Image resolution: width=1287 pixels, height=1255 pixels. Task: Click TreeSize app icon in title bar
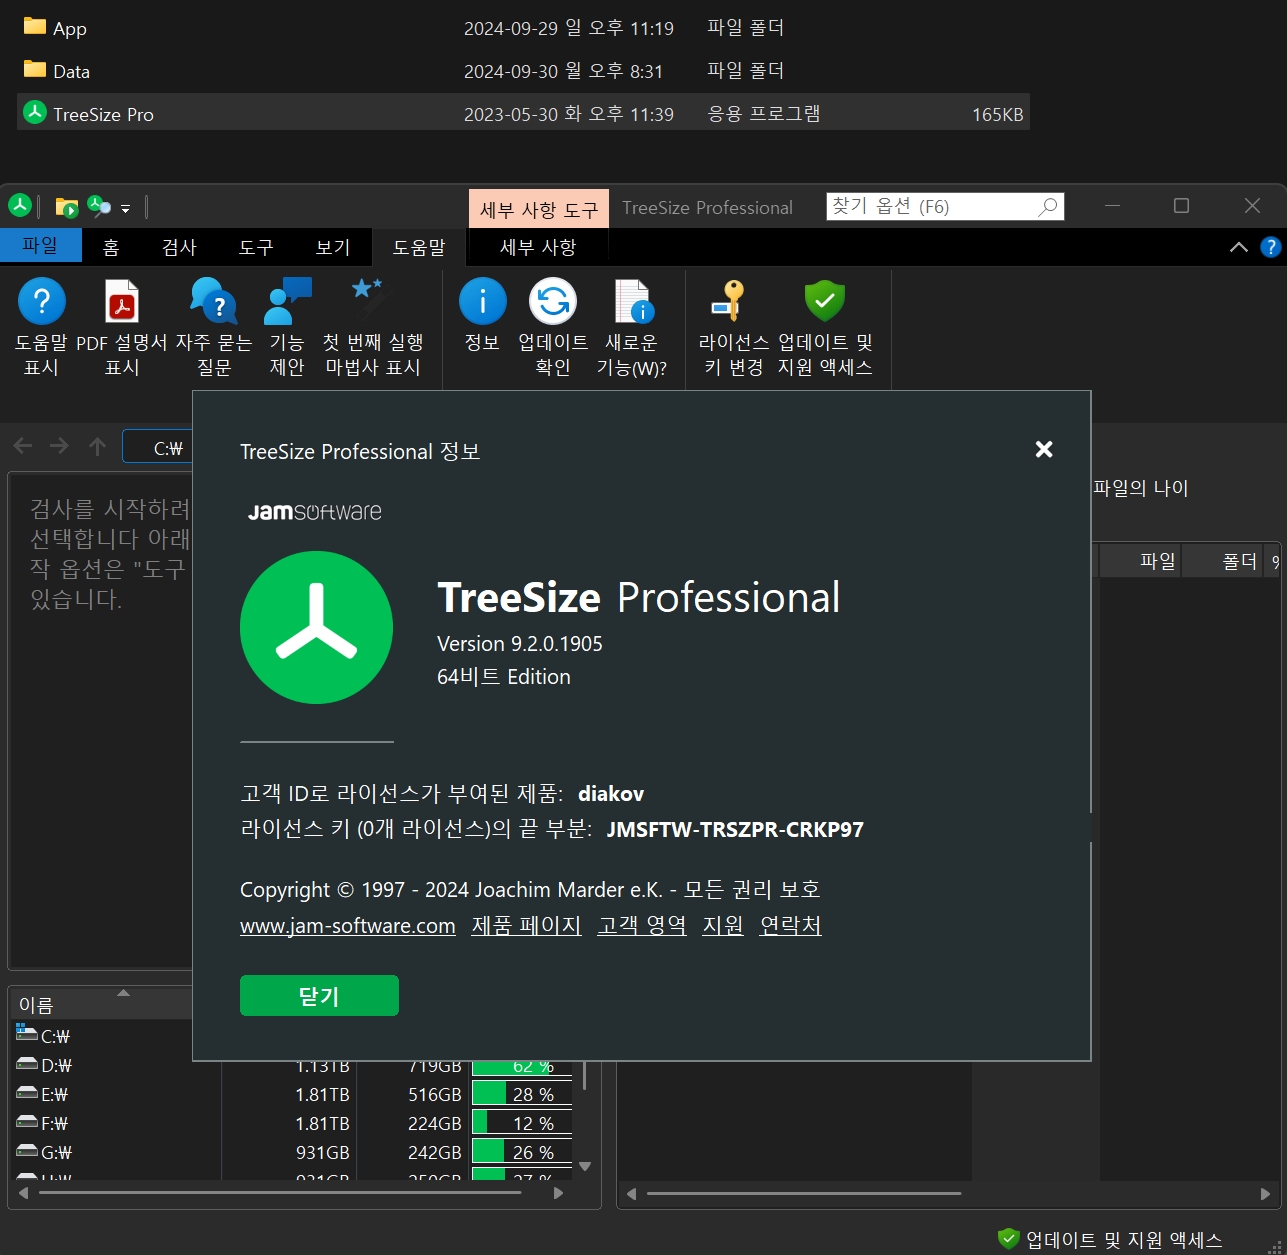20,206
